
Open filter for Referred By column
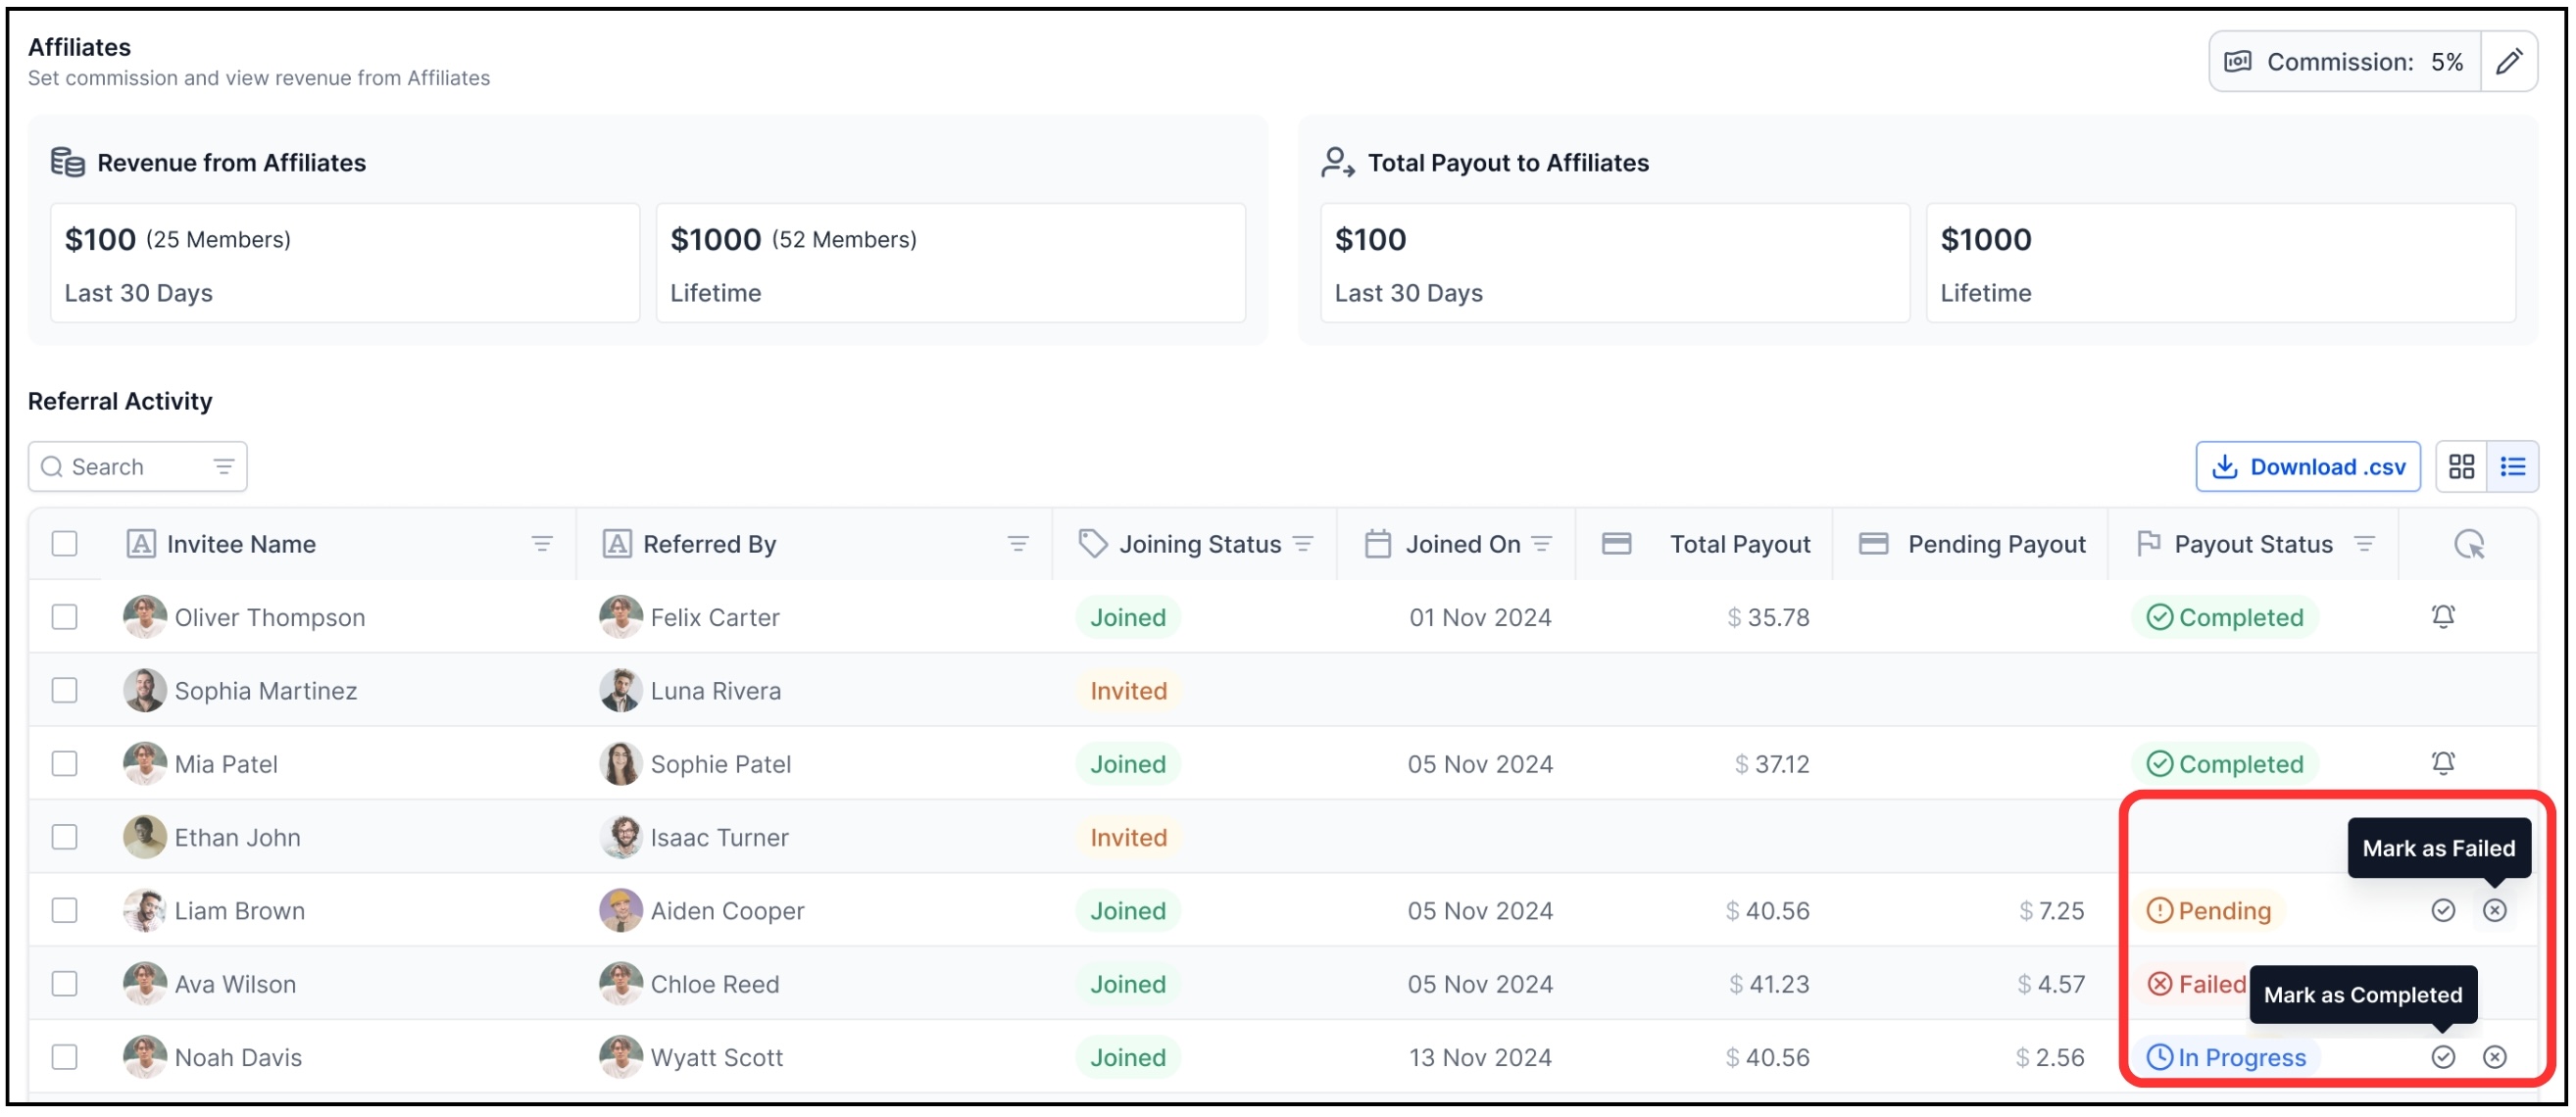click(1017, 544)
